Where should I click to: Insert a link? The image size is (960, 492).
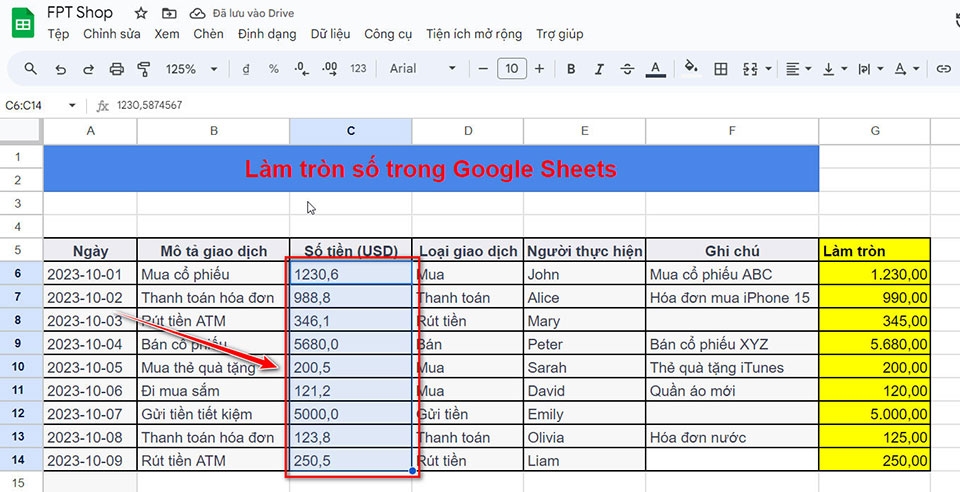coord(943,69)
